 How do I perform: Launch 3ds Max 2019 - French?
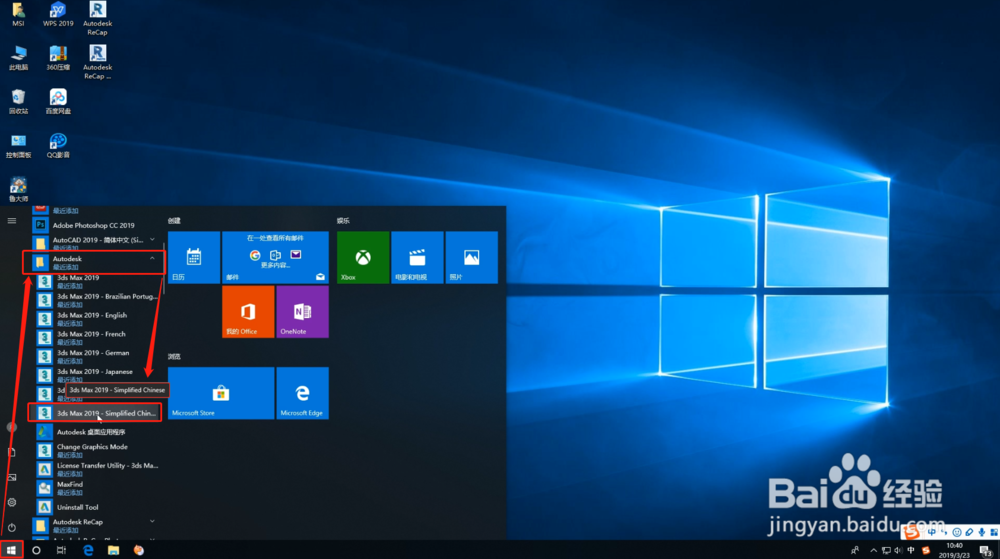tap(98, 337)
